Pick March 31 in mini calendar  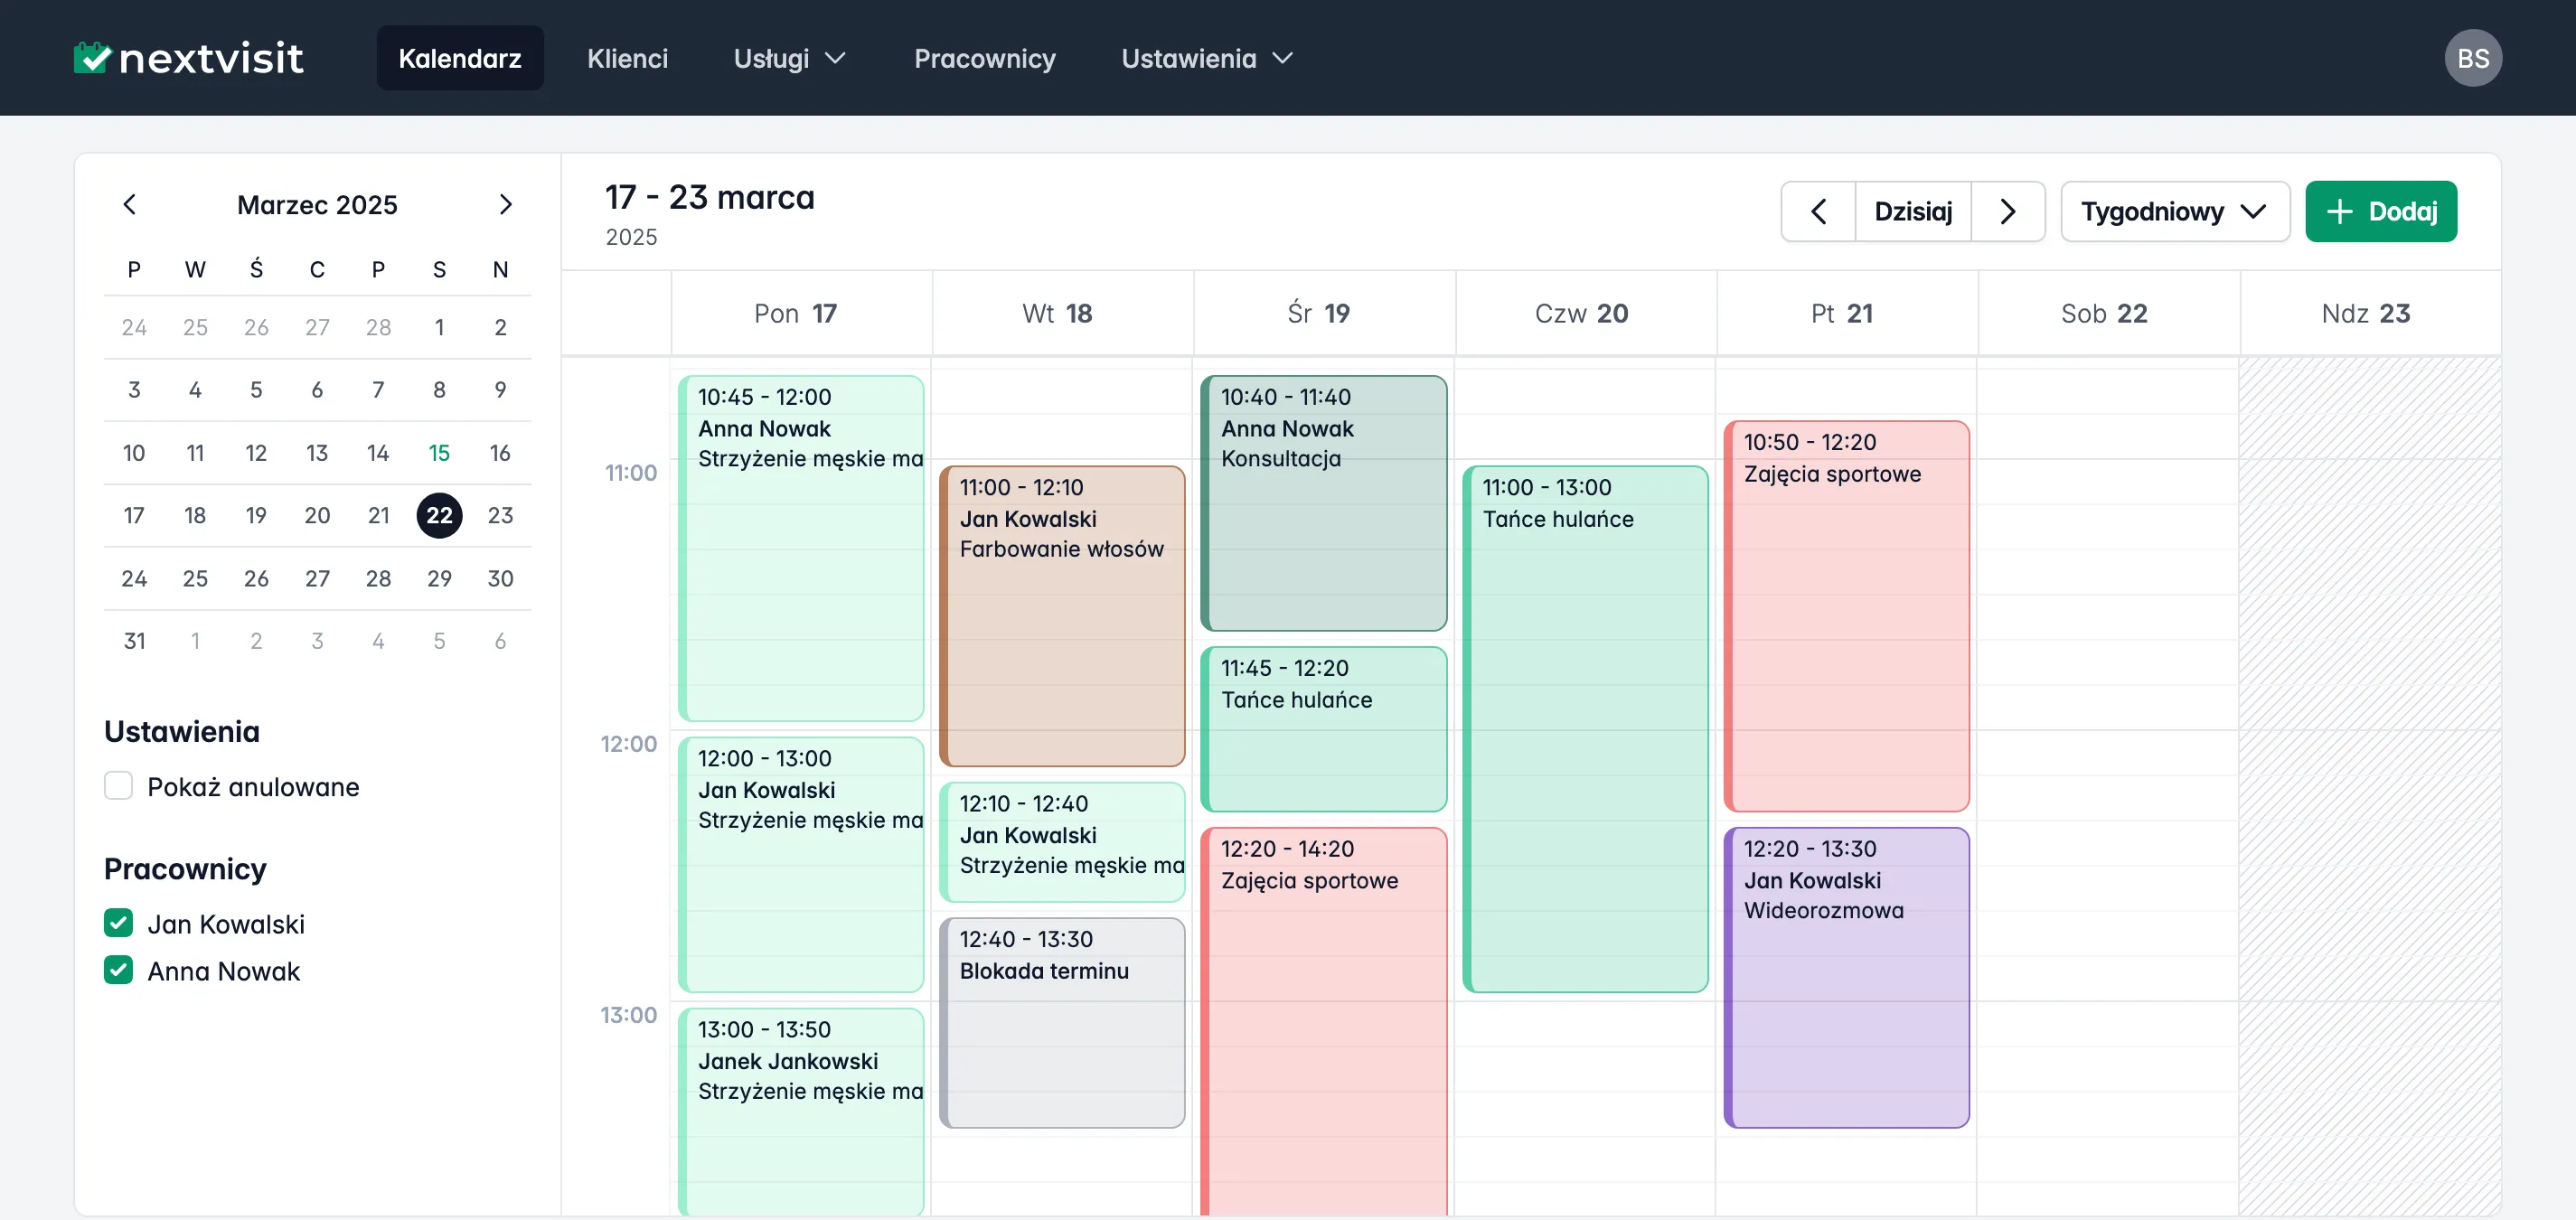(x=134, y=641)
